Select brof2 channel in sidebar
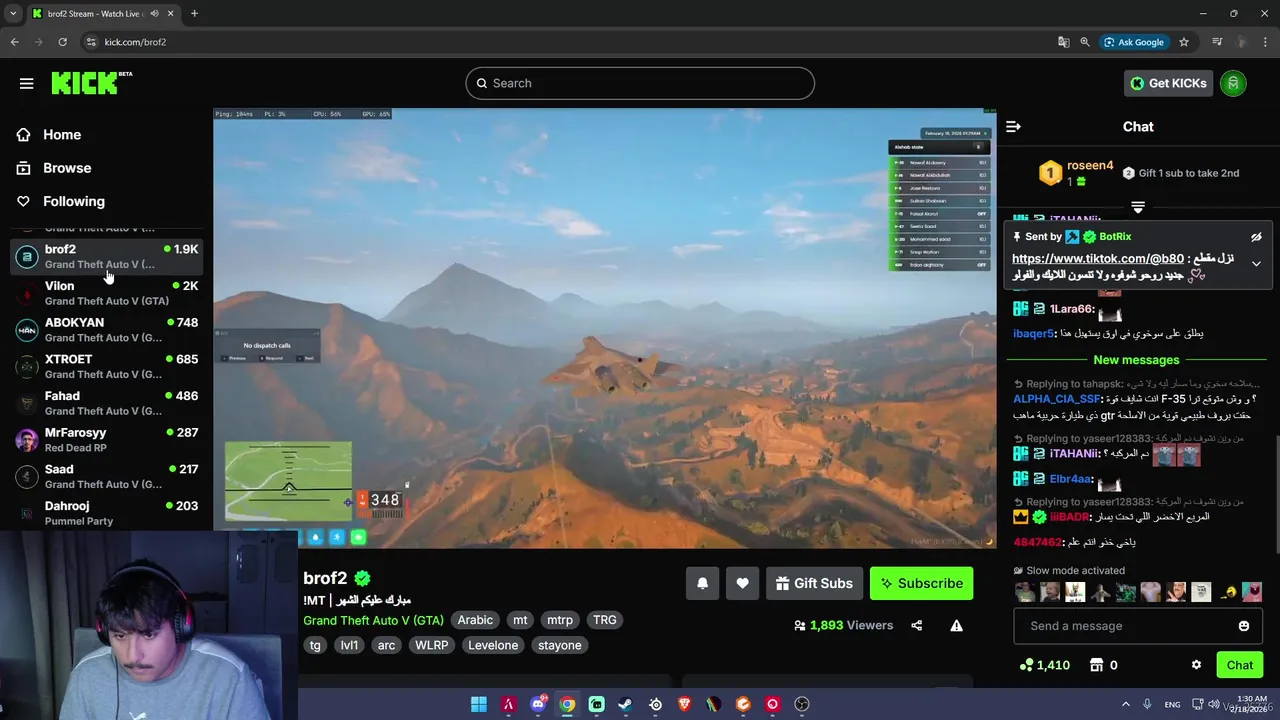 tap(107, 256)
